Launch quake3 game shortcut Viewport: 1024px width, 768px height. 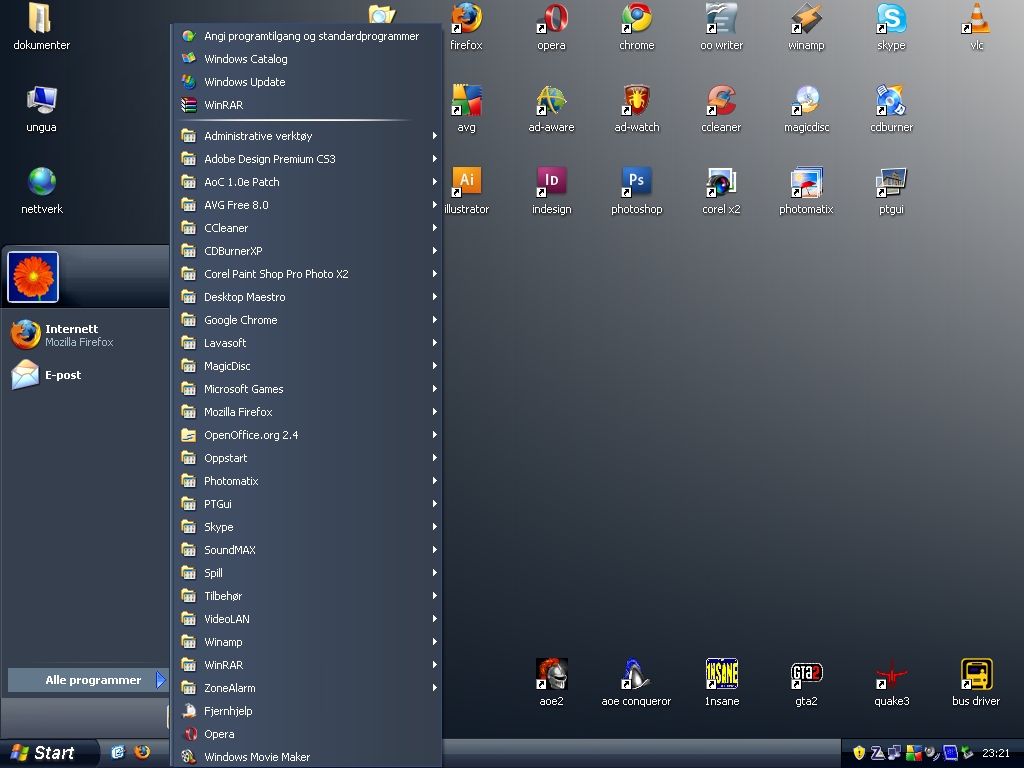point(891,682)
